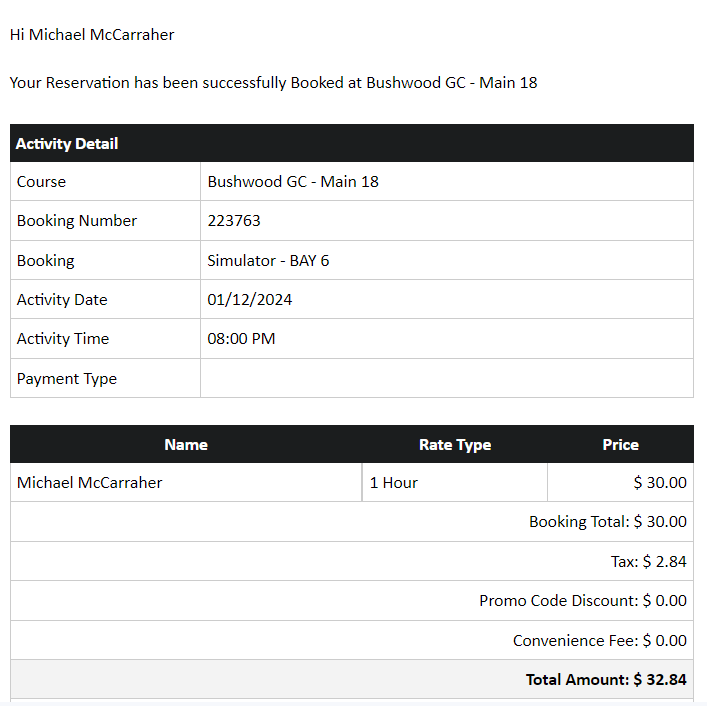Click the Promo Code Discount row
Viewport: 707px width, 706px height.
tap(352, 601)
